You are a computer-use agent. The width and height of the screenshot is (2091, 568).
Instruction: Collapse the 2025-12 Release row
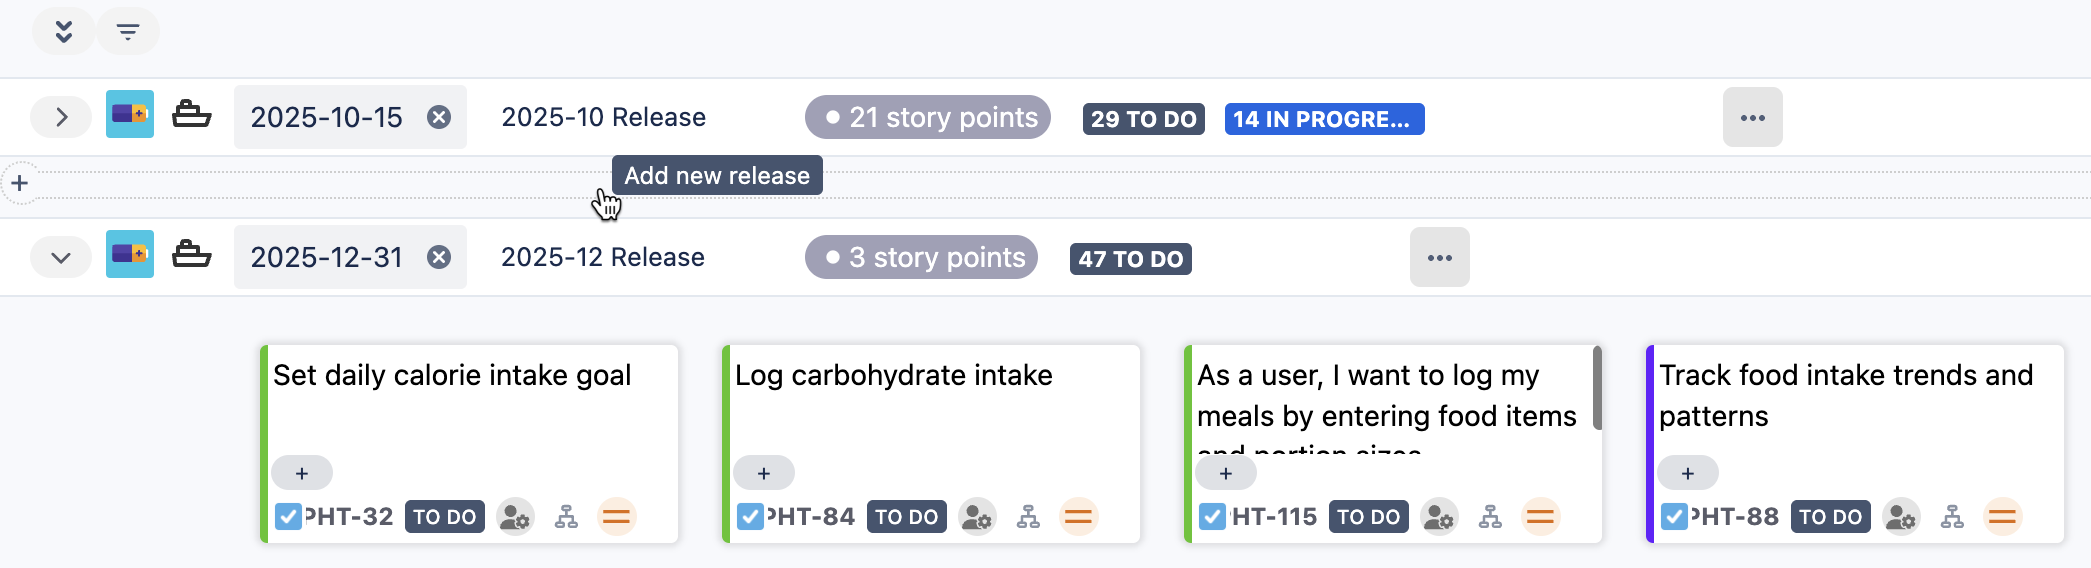tap(61, 257)
